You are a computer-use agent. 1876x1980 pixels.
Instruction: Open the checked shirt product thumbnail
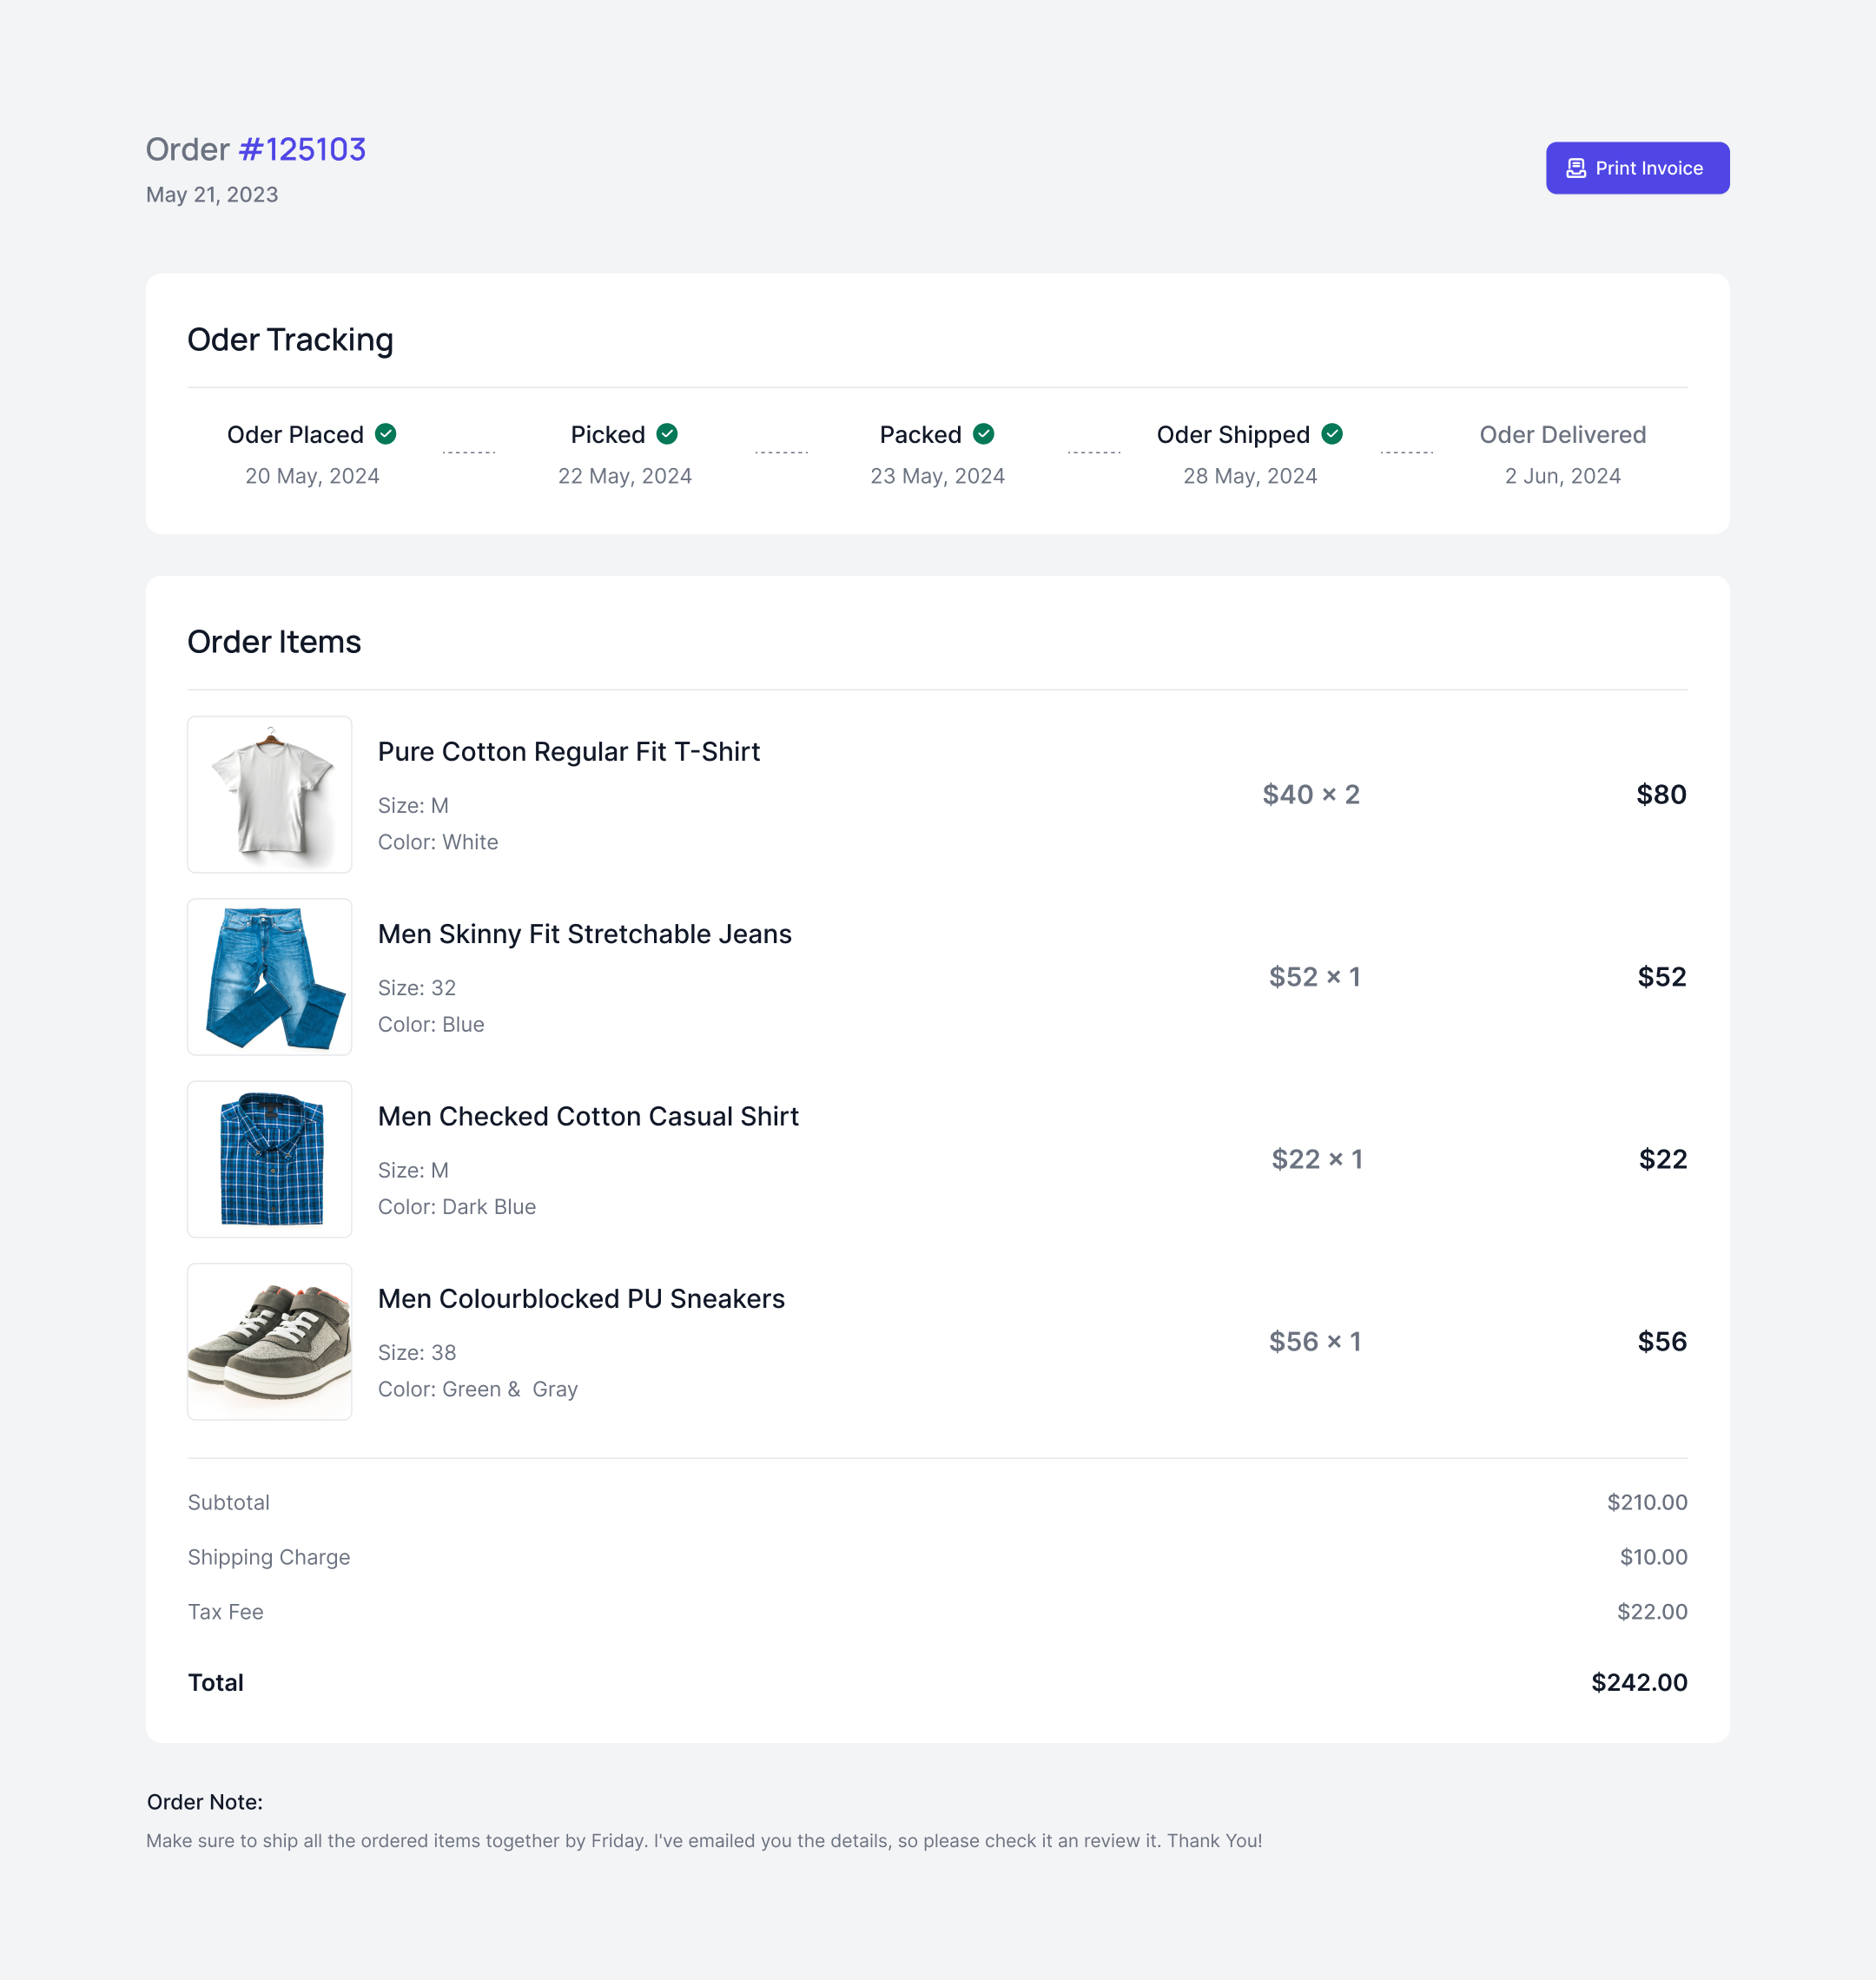point(270,1159)
